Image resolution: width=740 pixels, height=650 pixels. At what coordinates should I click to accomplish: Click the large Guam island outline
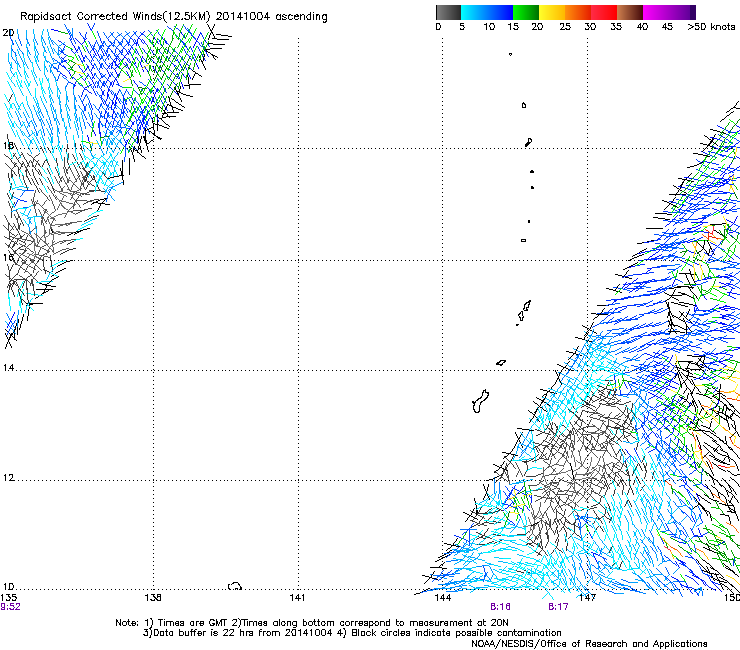pos(480,401)
